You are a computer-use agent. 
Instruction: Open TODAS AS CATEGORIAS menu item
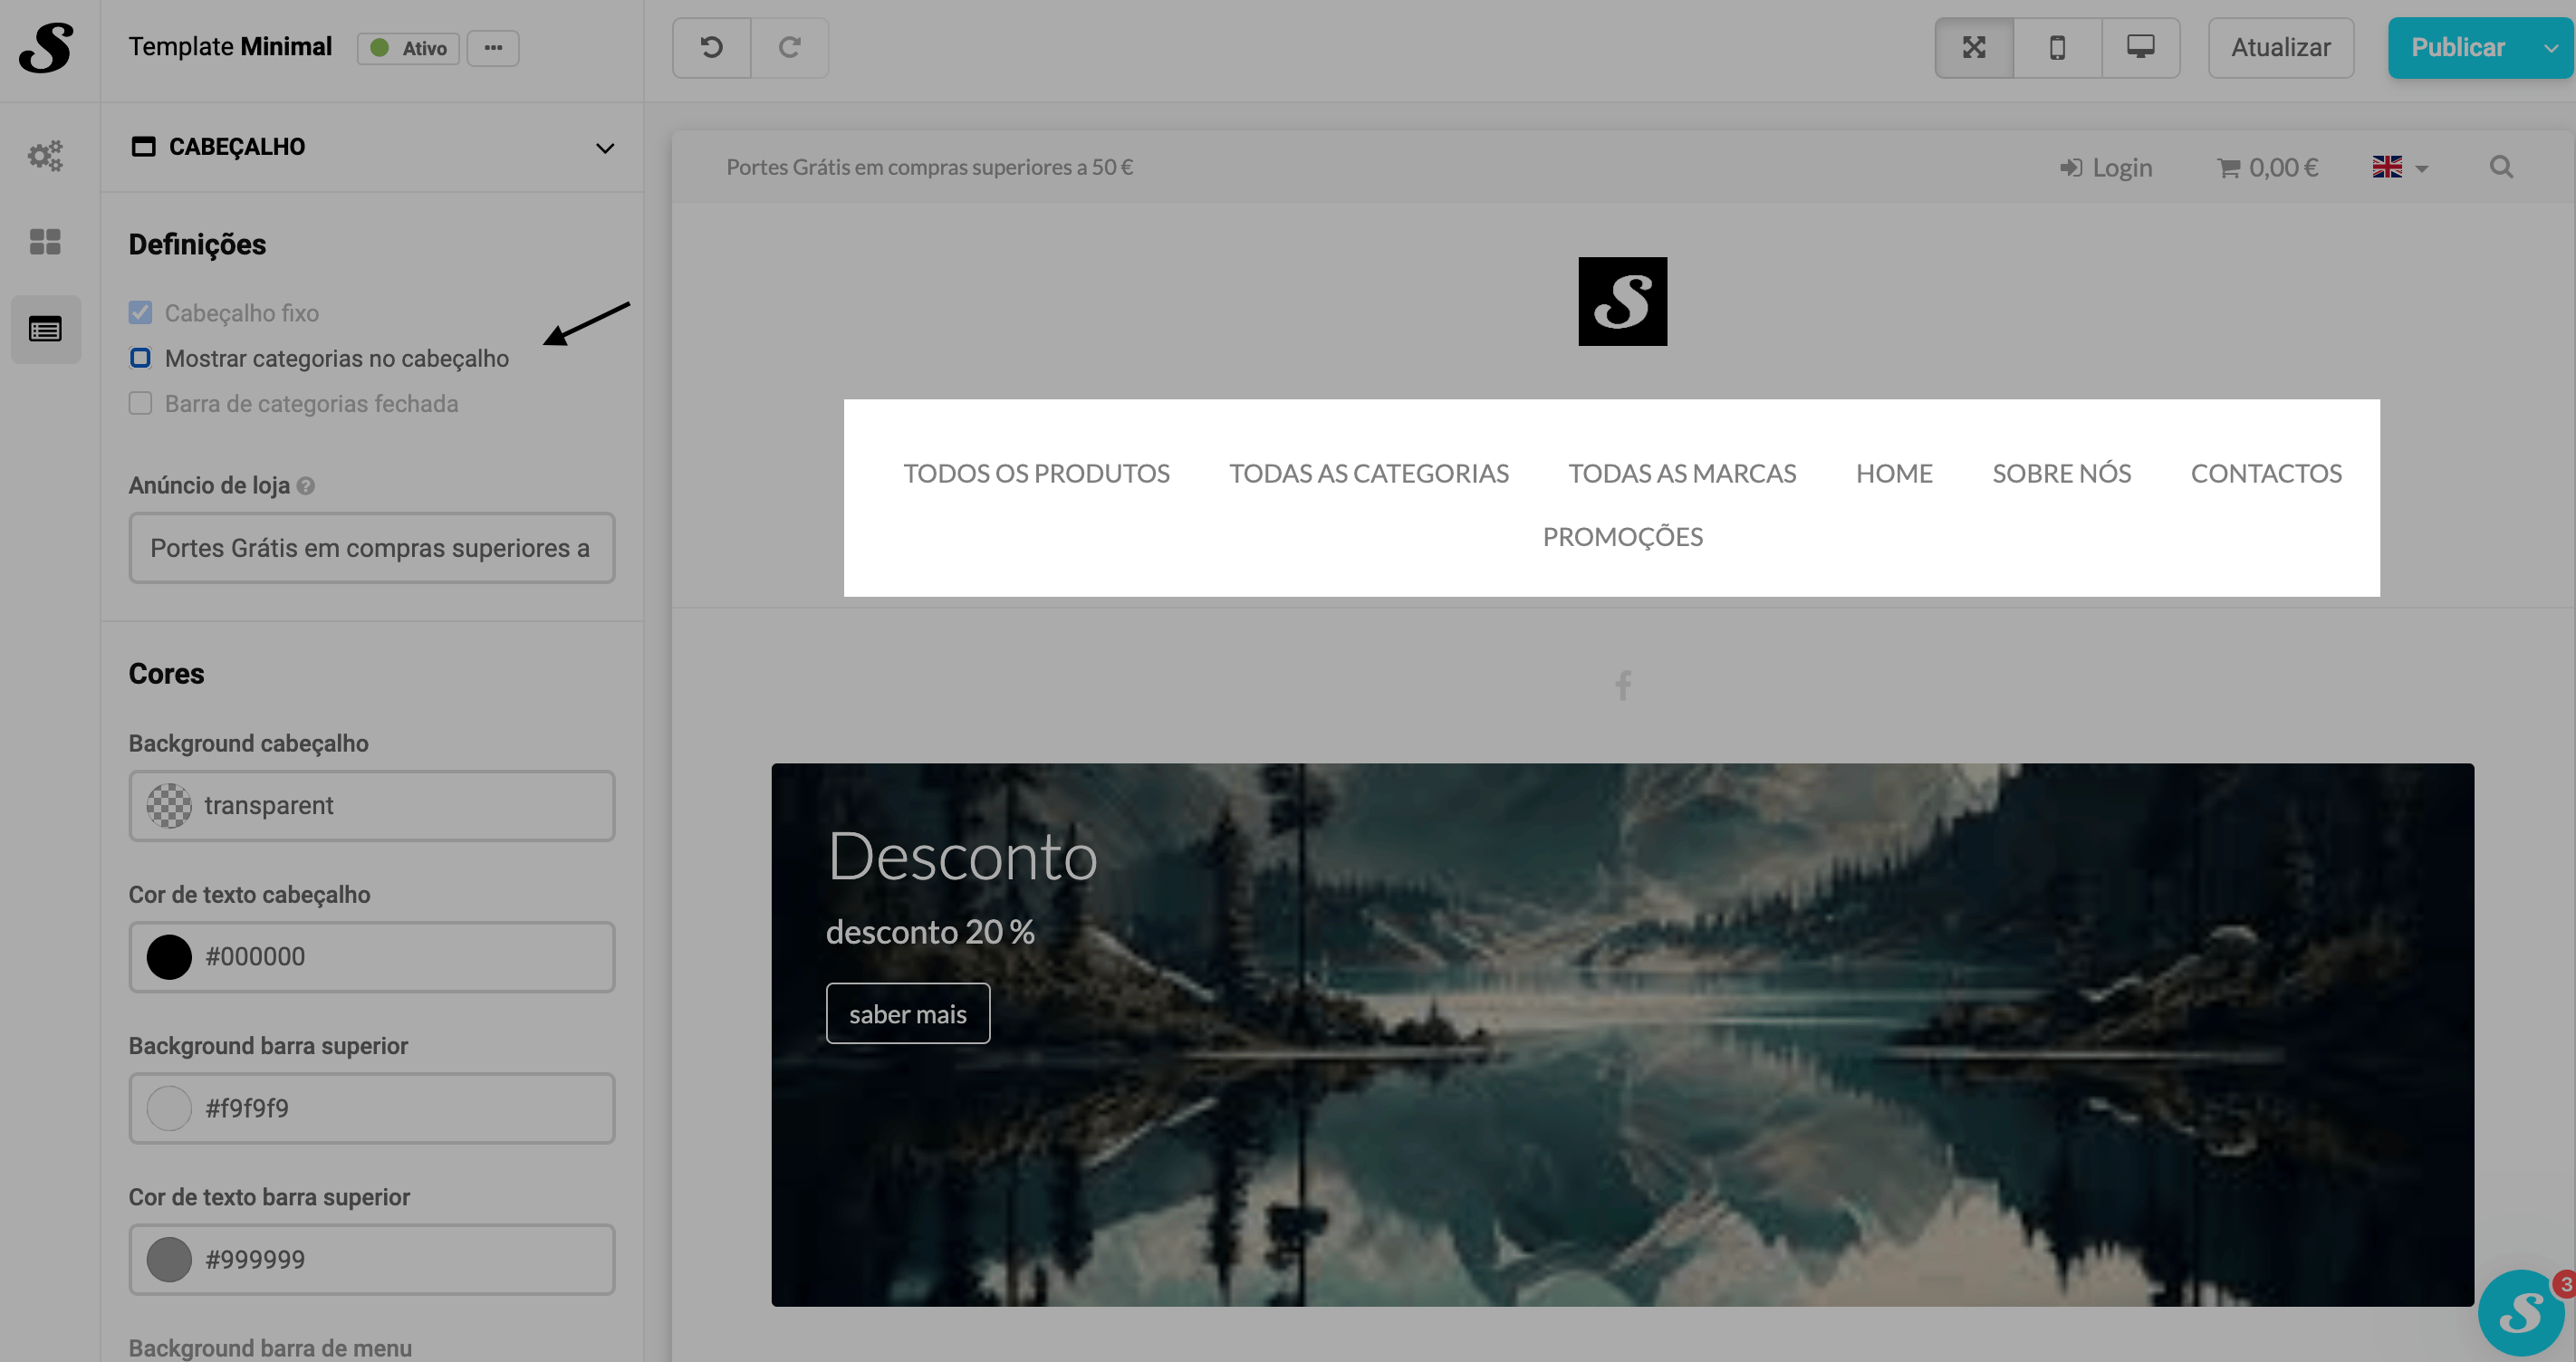pyautogui.click(x=1368, y=473)
